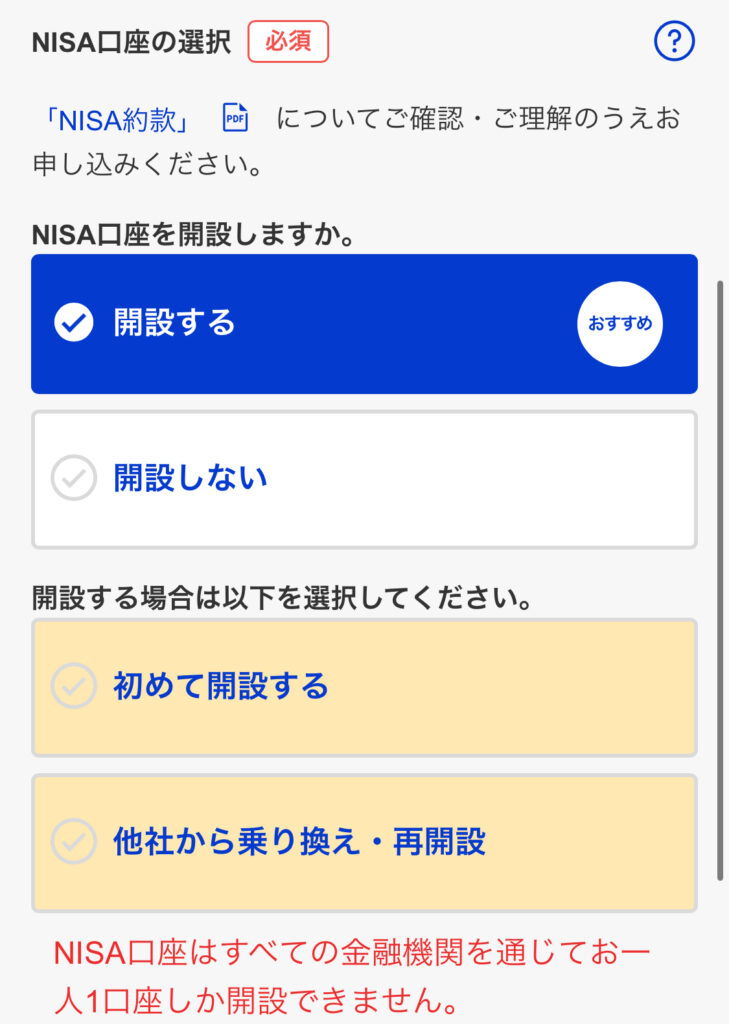The image size is (729, 1024).
Task: Click the vertical scrollbar on the right
Action: (720, 580)
